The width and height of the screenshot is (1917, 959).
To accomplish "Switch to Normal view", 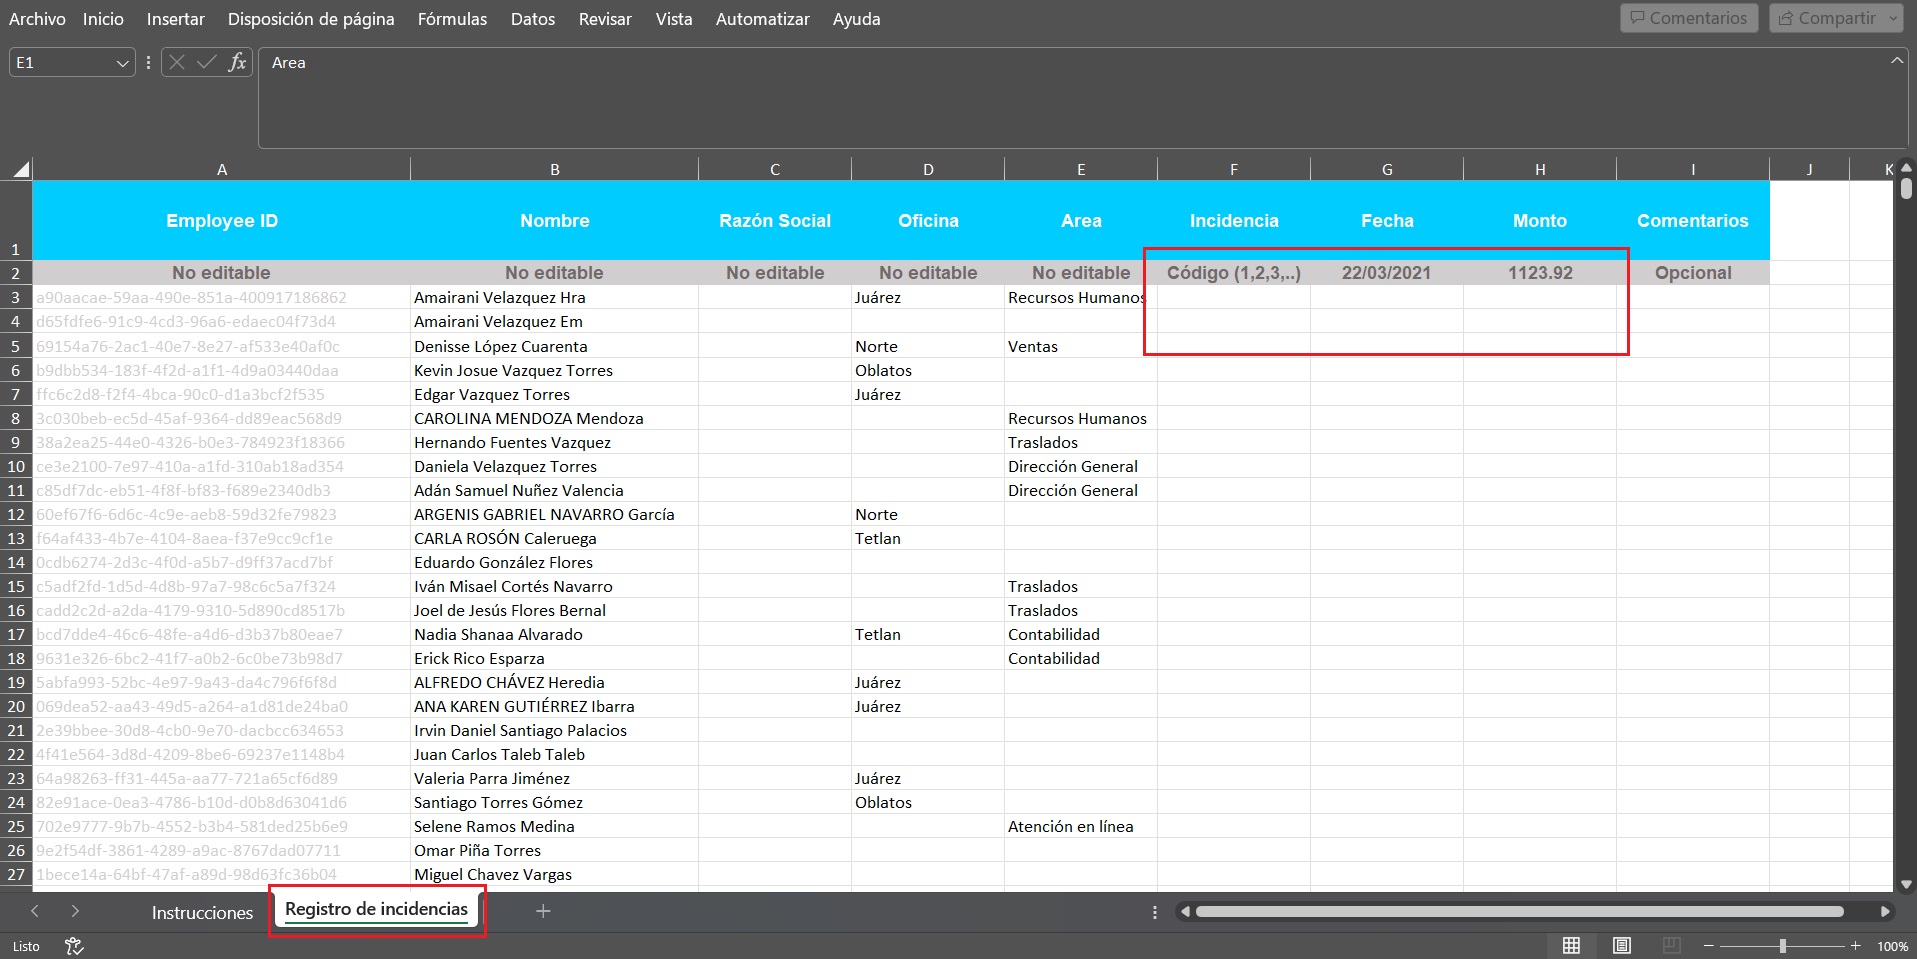I will [x=1572, y=946].
